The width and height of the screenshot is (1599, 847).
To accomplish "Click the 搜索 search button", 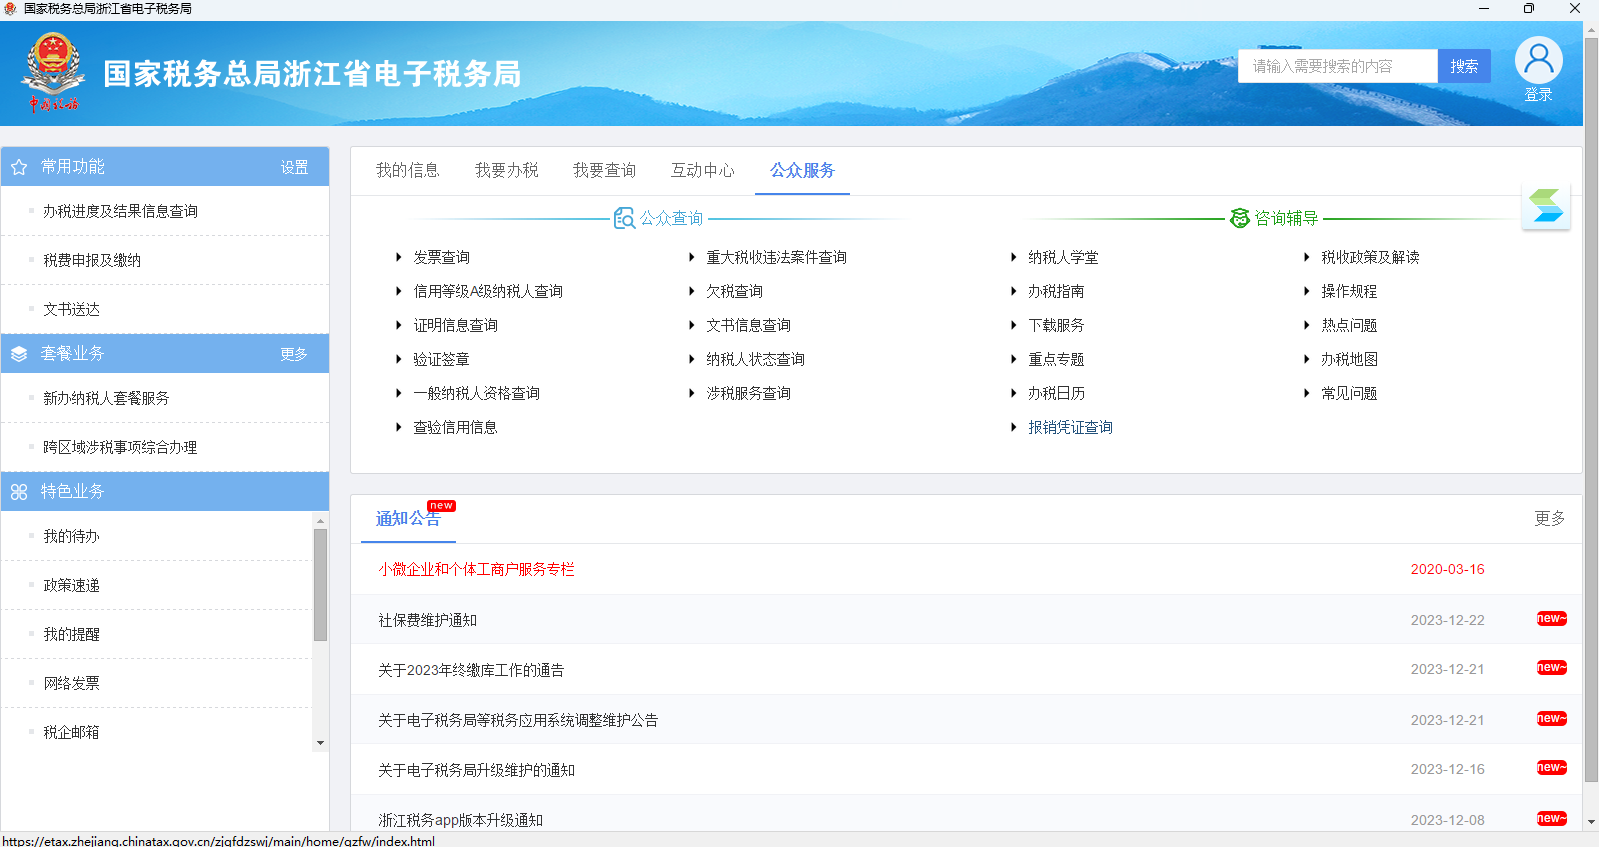I will point(1464,66).
